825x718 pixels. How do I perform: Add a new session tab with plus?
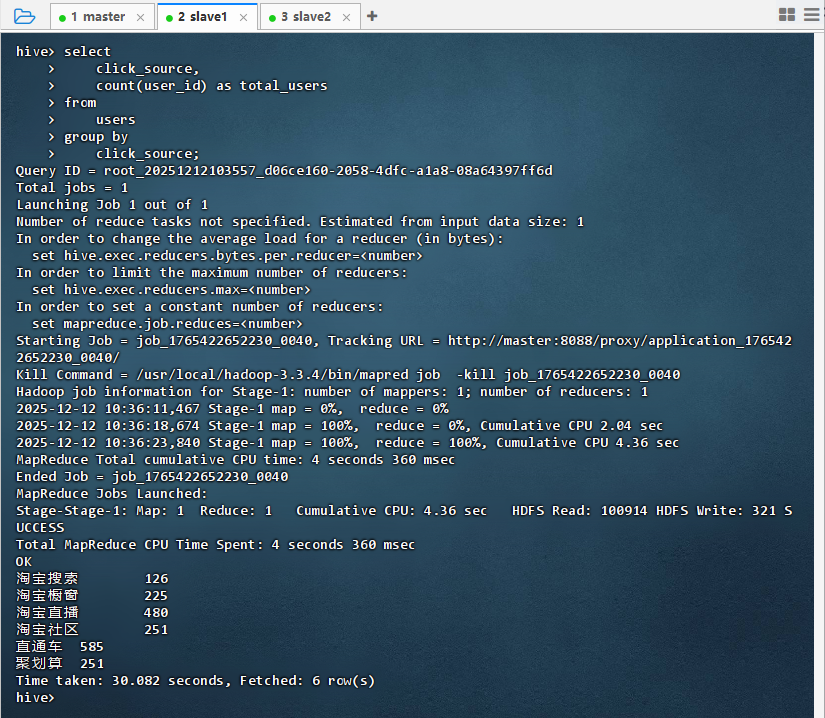tap(372, 16)
